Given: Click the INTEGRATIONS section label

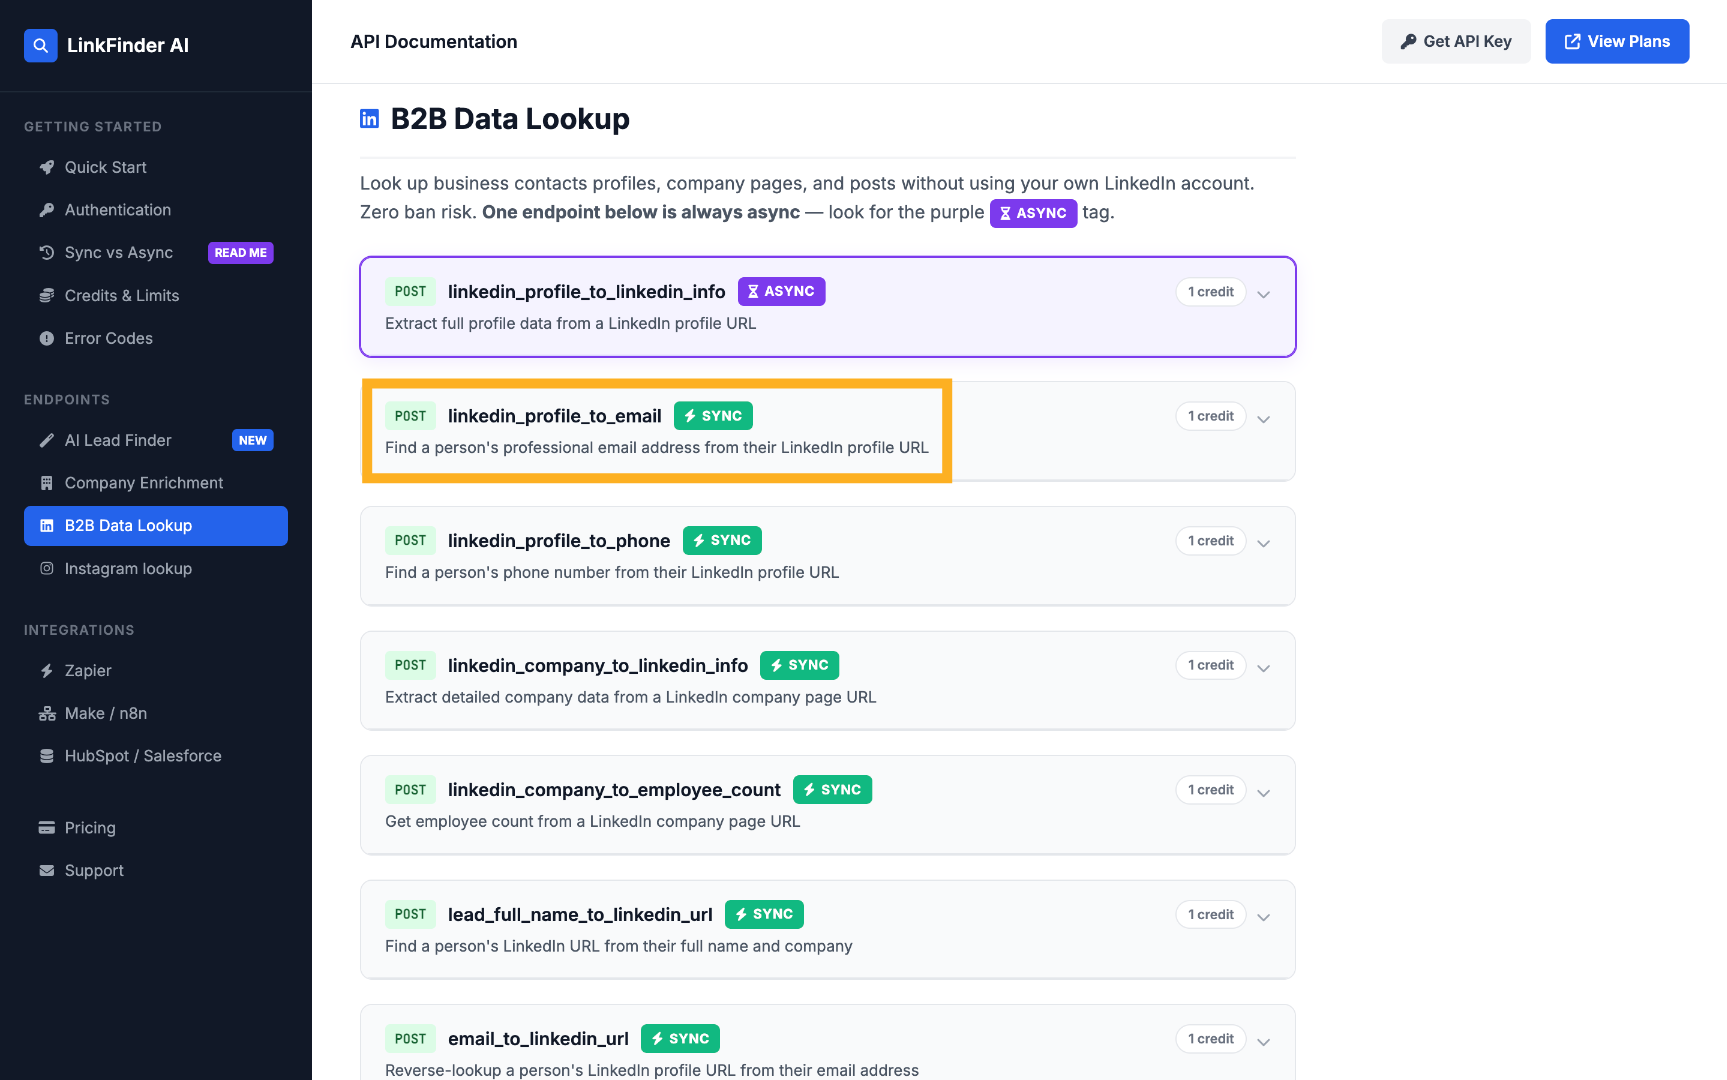Looking at the screenshot, I should click(79, 631).
